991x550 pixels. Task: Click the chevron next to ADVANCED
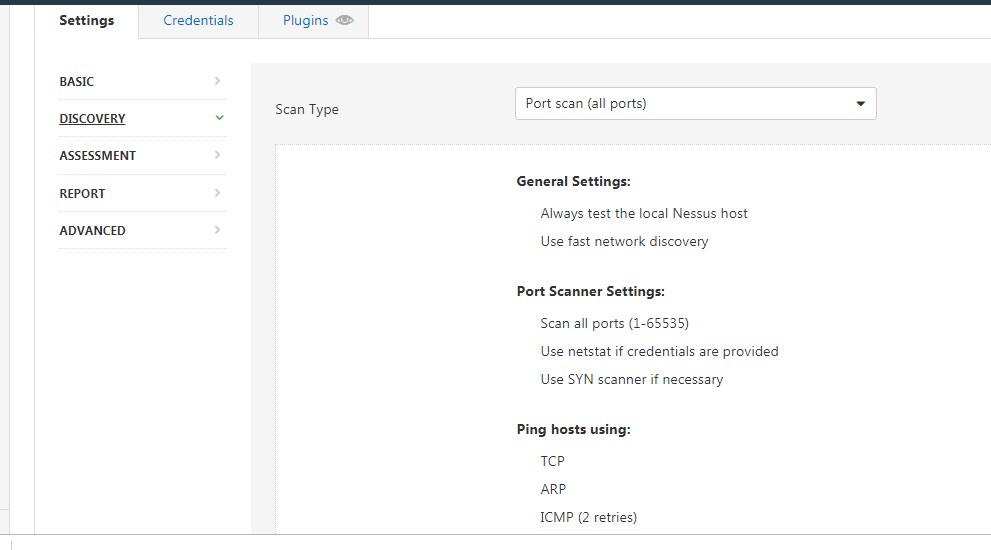(218, 230)
